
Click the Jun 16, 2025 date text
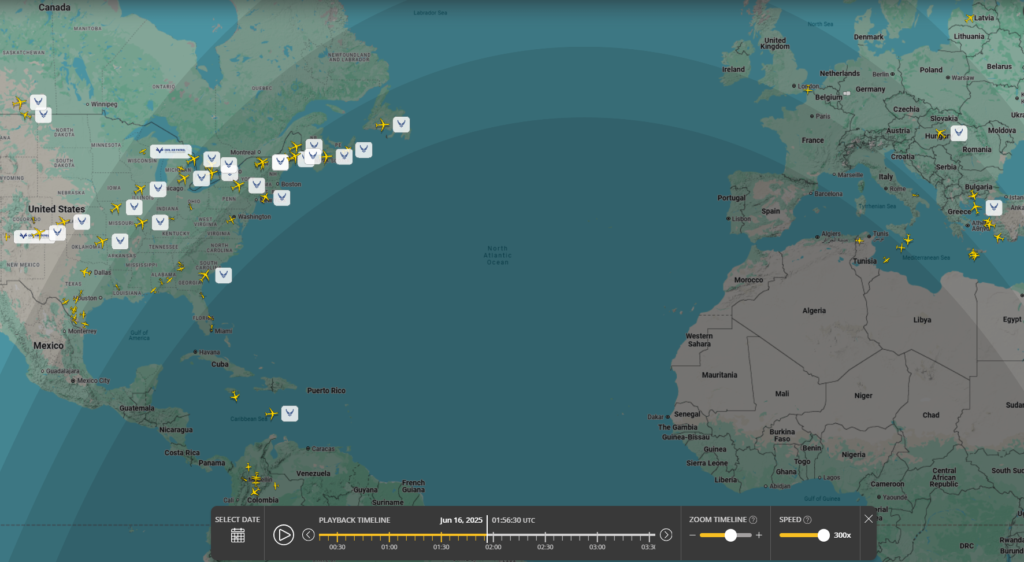461,520
